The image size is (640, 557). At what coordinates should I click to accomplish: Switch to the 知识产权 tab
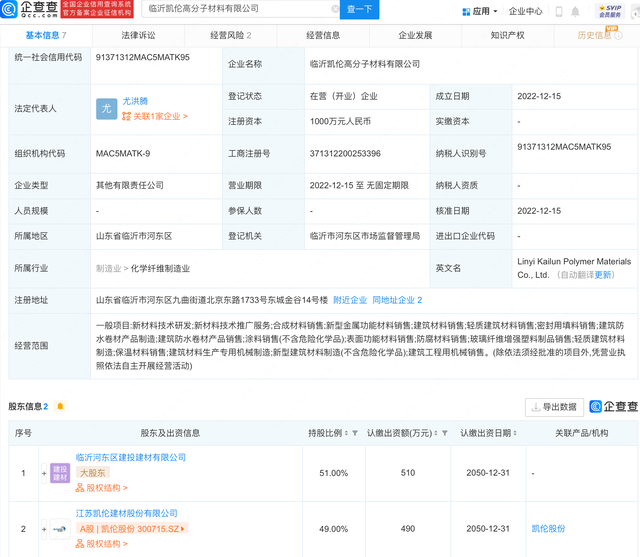[510, 35]
